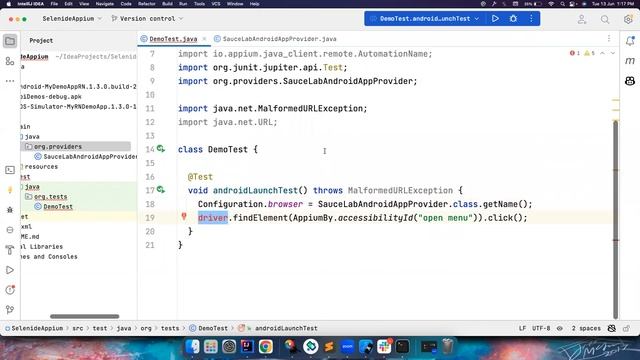The image size is (640, 360).
Task: Open IDE settings gear icon
Action: pos(628,19)
